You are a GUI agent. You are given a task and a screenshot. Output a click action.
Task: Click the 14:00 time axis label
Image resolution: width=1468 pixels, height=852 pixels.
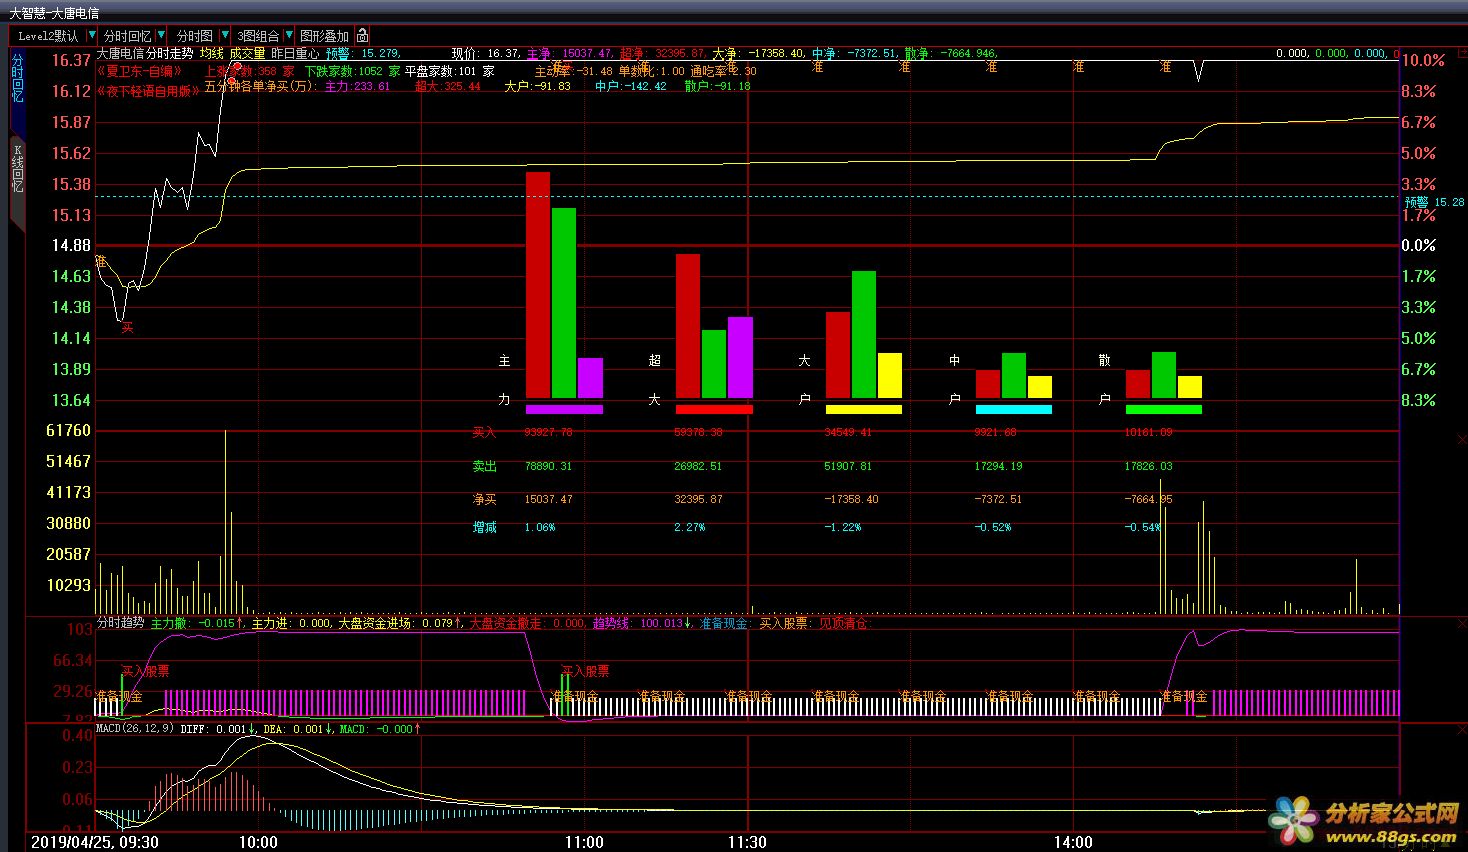pyautogui.click(x=1073, y=843)
